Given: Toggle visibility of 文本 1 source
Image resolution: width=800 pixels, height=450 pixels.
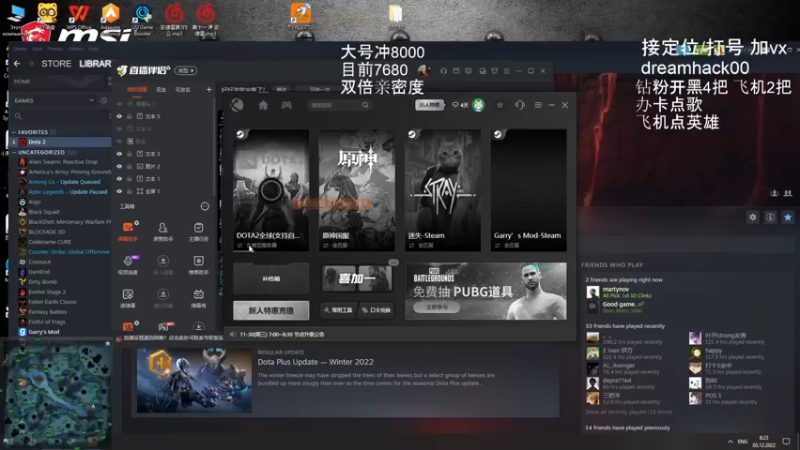Looking at the screenshot, I should pos(119,179).
